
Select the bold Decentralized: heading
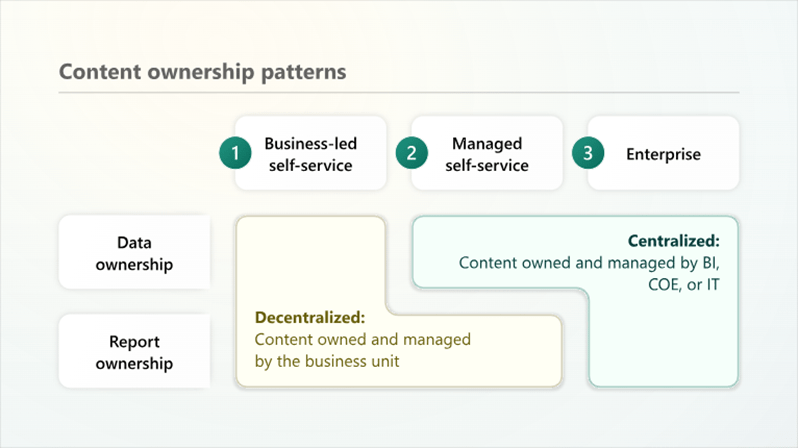coord(310,318)
